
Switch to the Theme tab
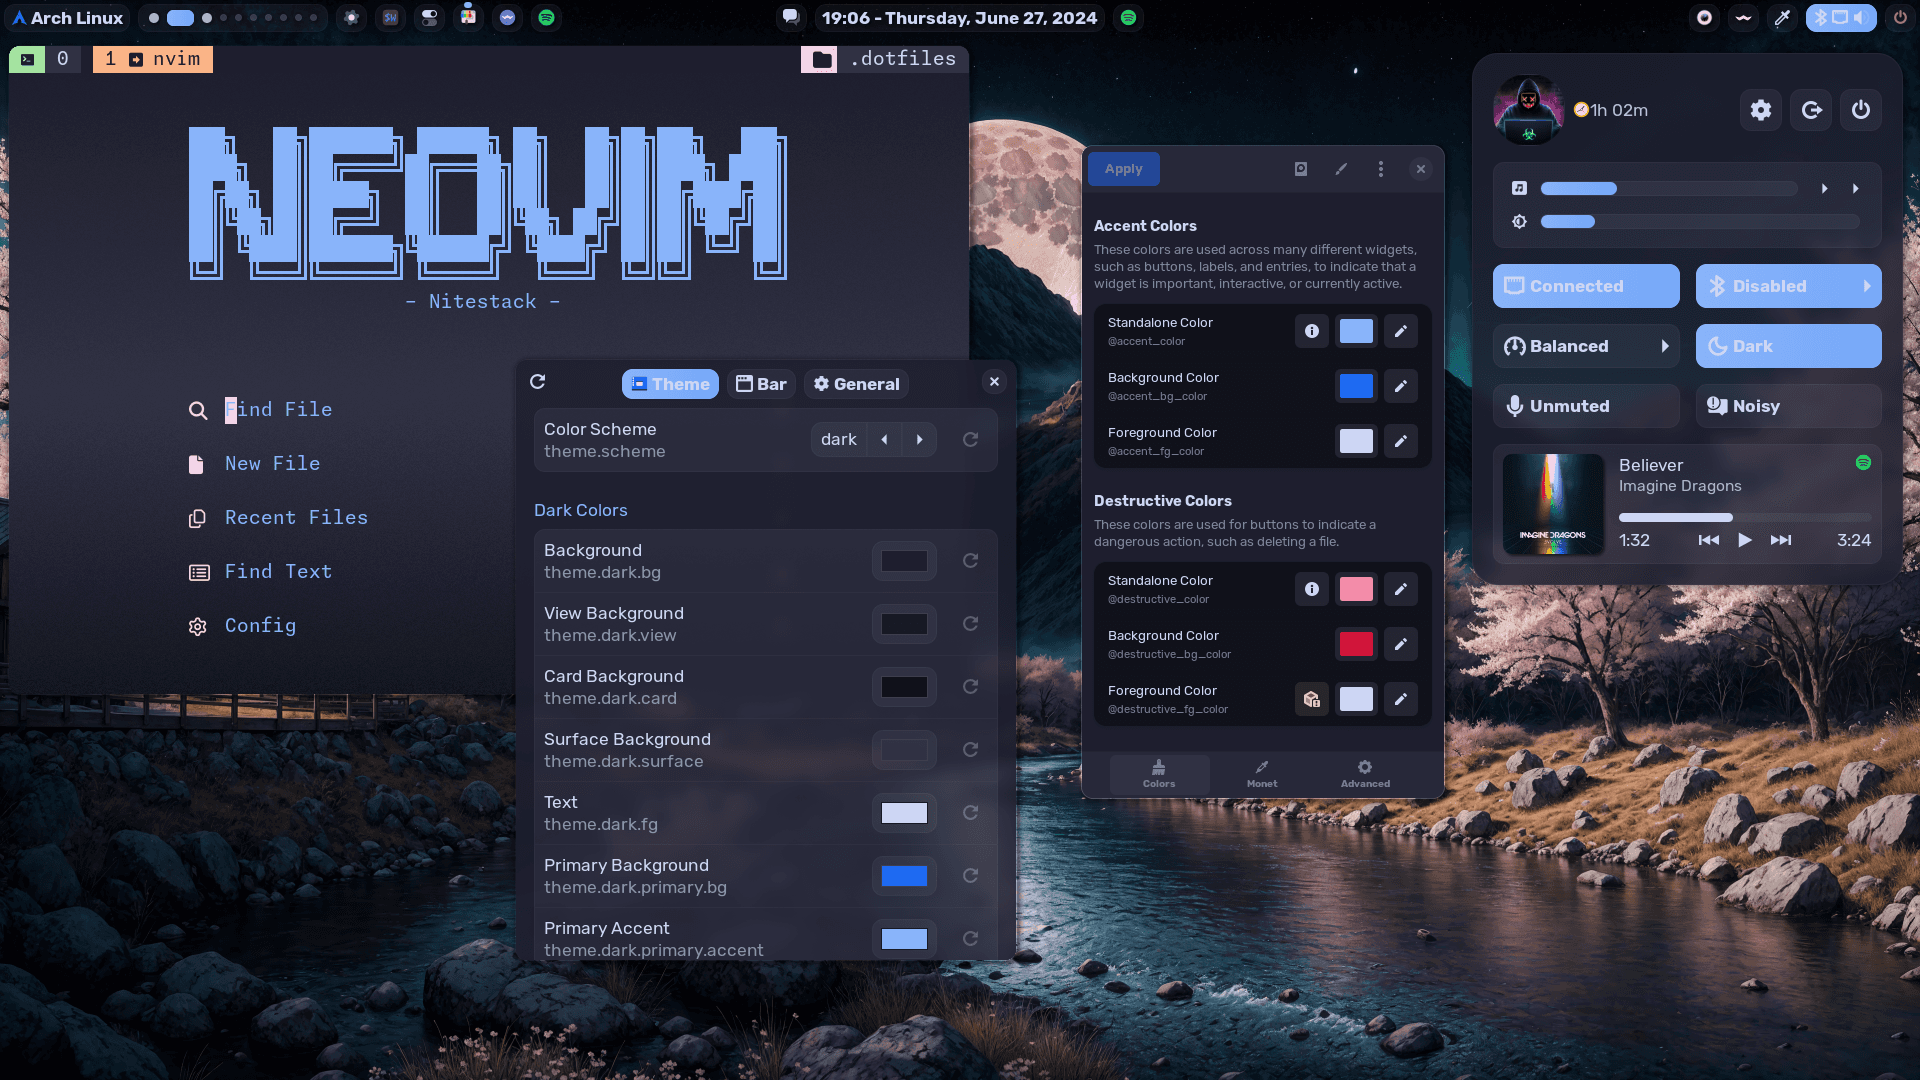tap(670, 384)
